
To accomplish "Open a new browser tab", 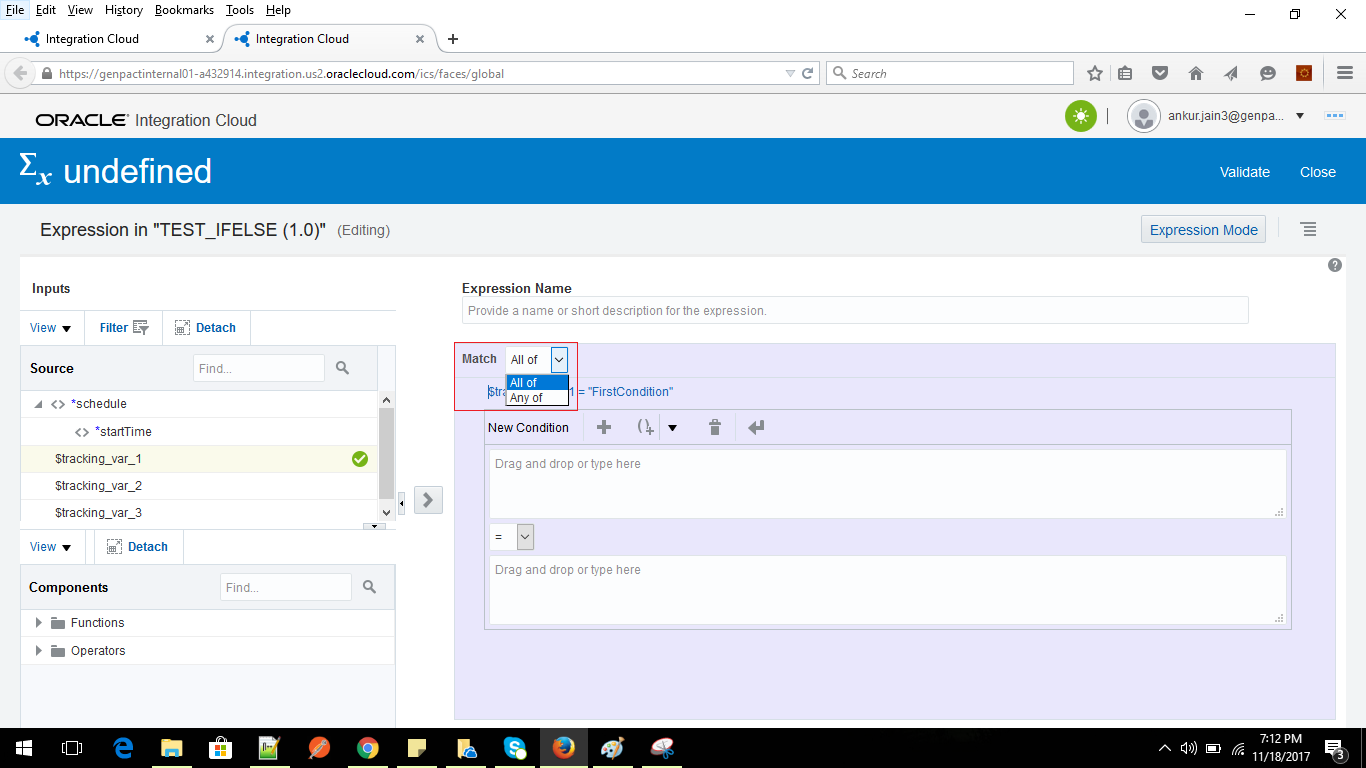I will pos(453,39).
